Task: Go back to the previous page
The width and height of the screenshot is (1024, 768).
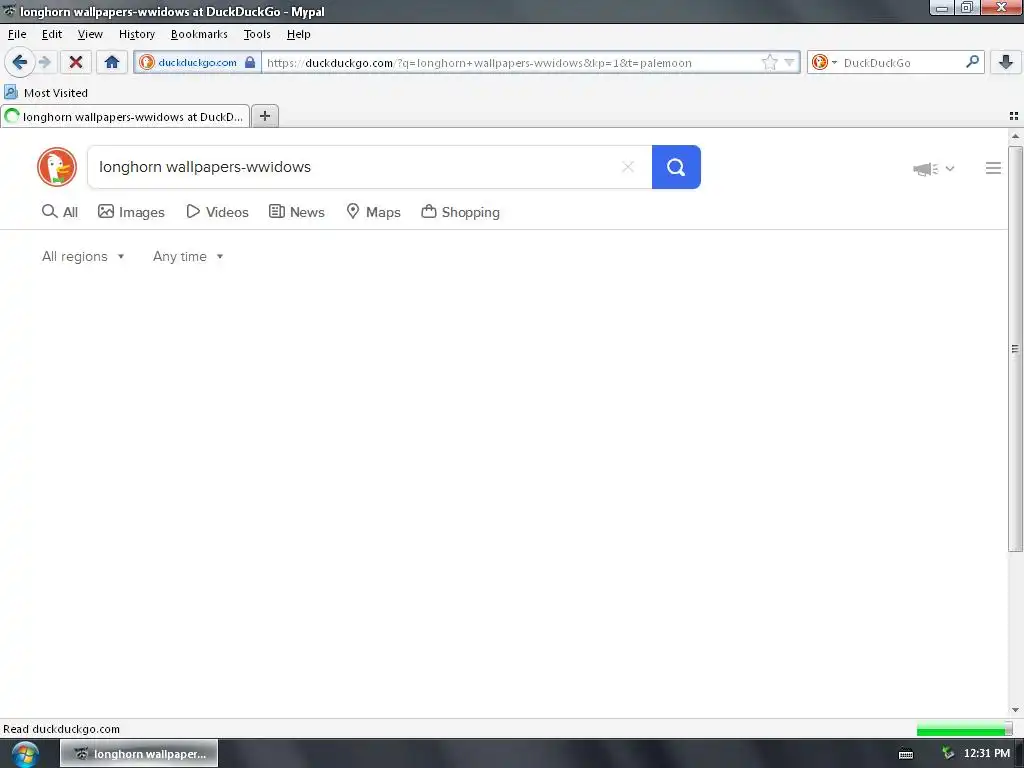Action: (20, 63)
